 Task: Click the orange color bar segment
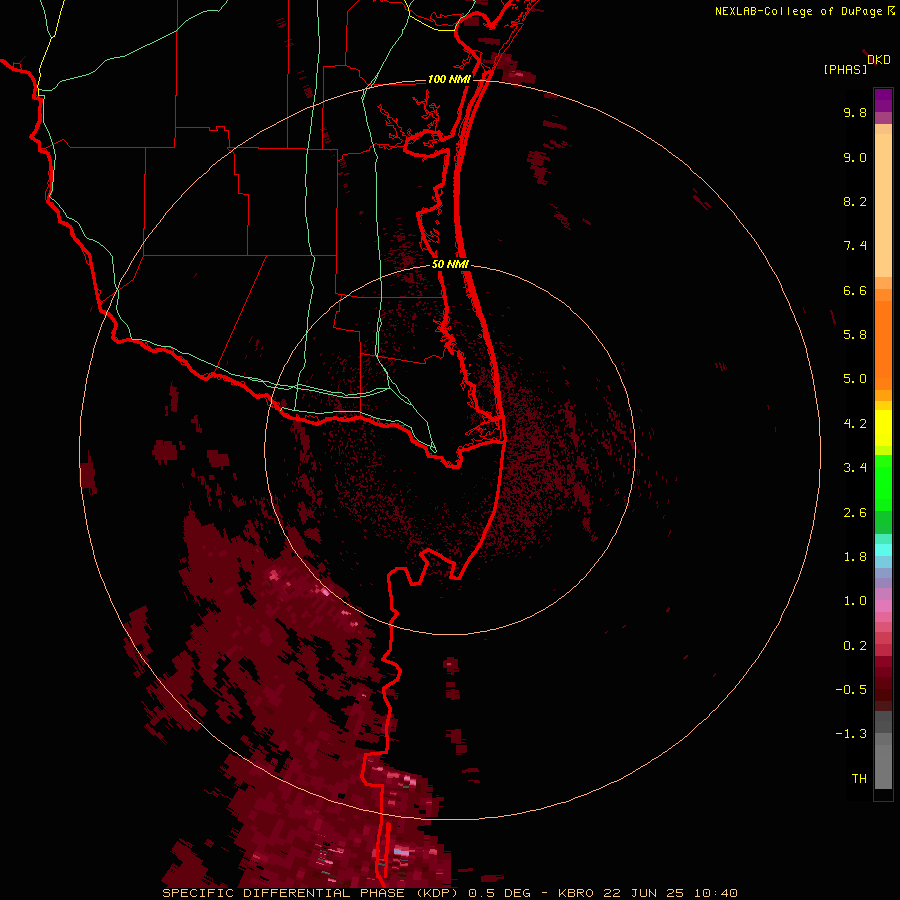click(x=883, y=346)
